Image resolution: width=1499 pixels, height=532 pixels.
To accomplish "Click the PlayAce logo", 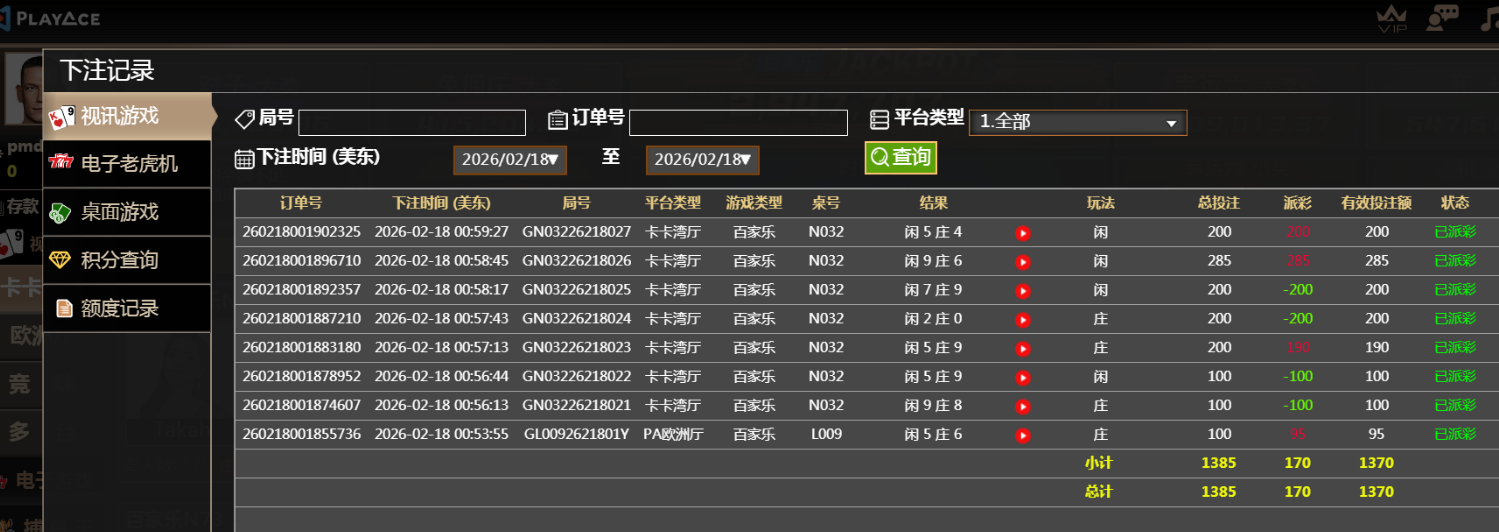I will 50,17.
